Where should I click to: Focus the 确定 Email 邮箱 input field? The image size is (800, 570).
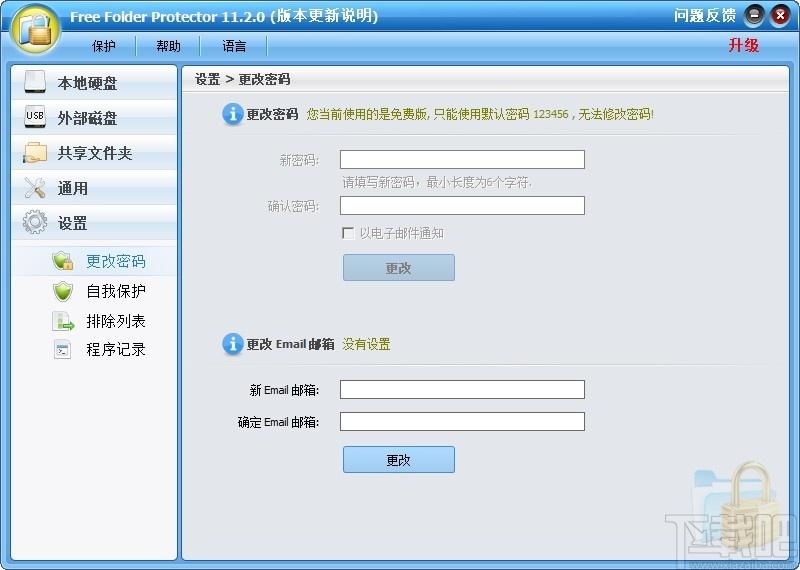462,422
